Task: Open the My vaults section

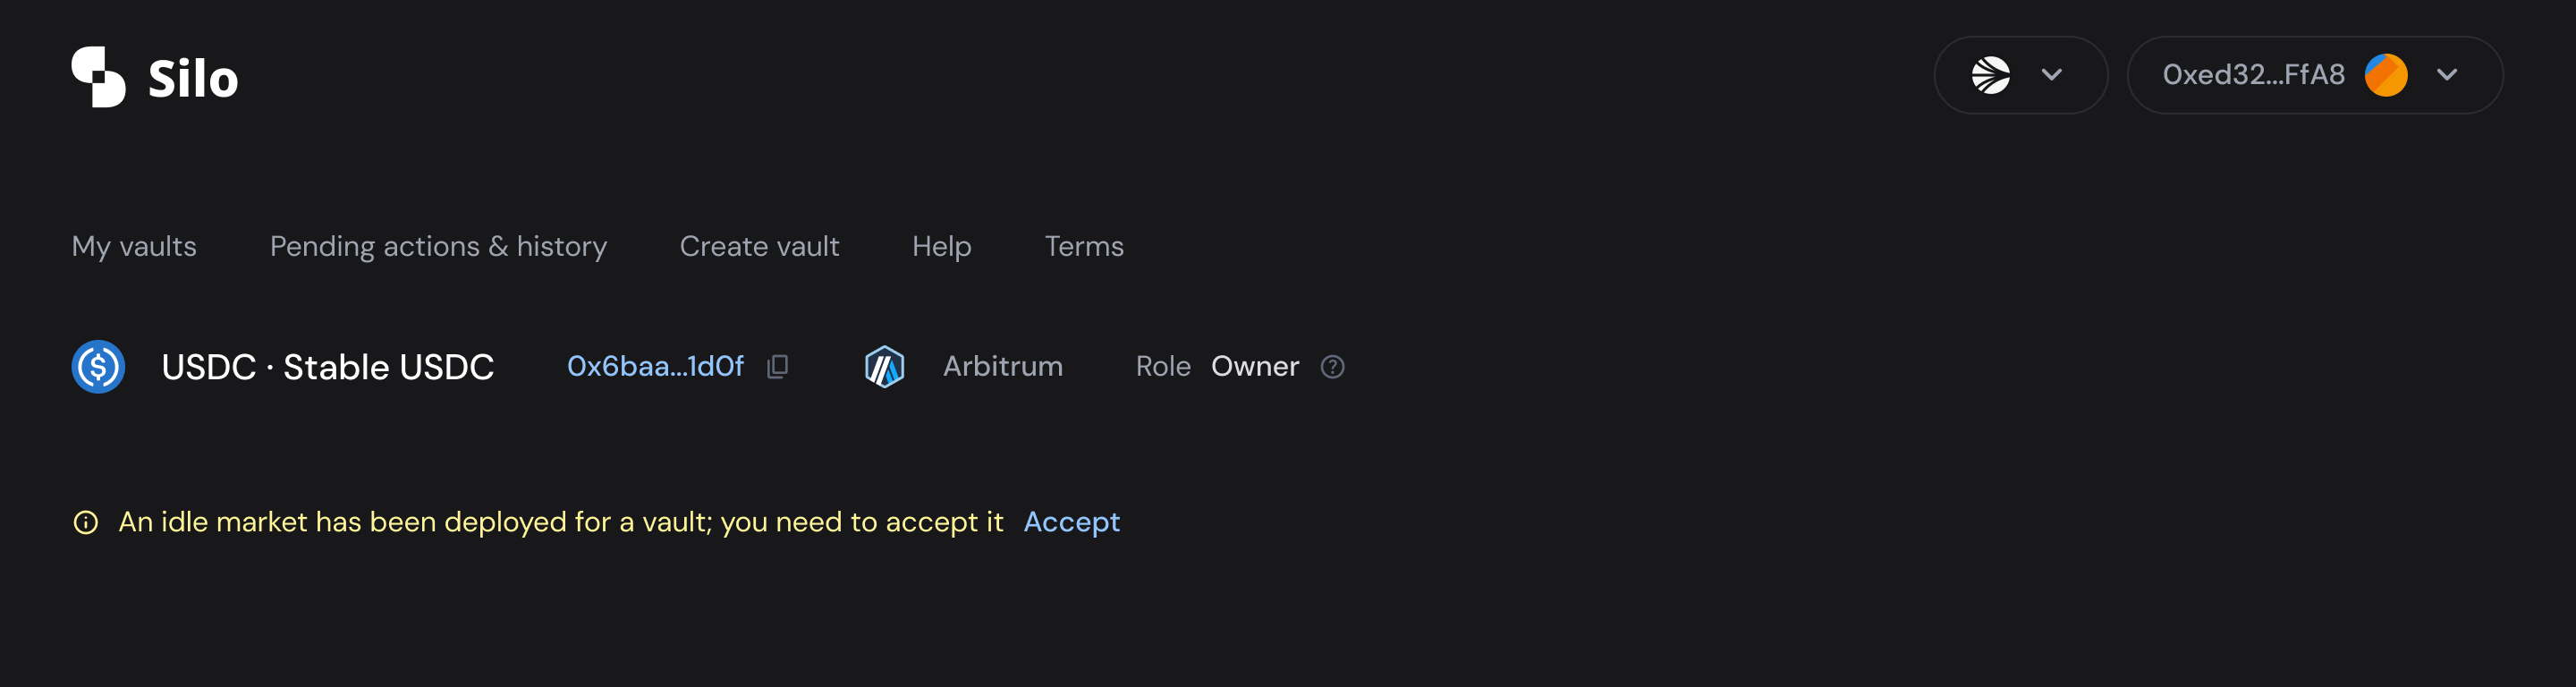Action: click(132, 246)
